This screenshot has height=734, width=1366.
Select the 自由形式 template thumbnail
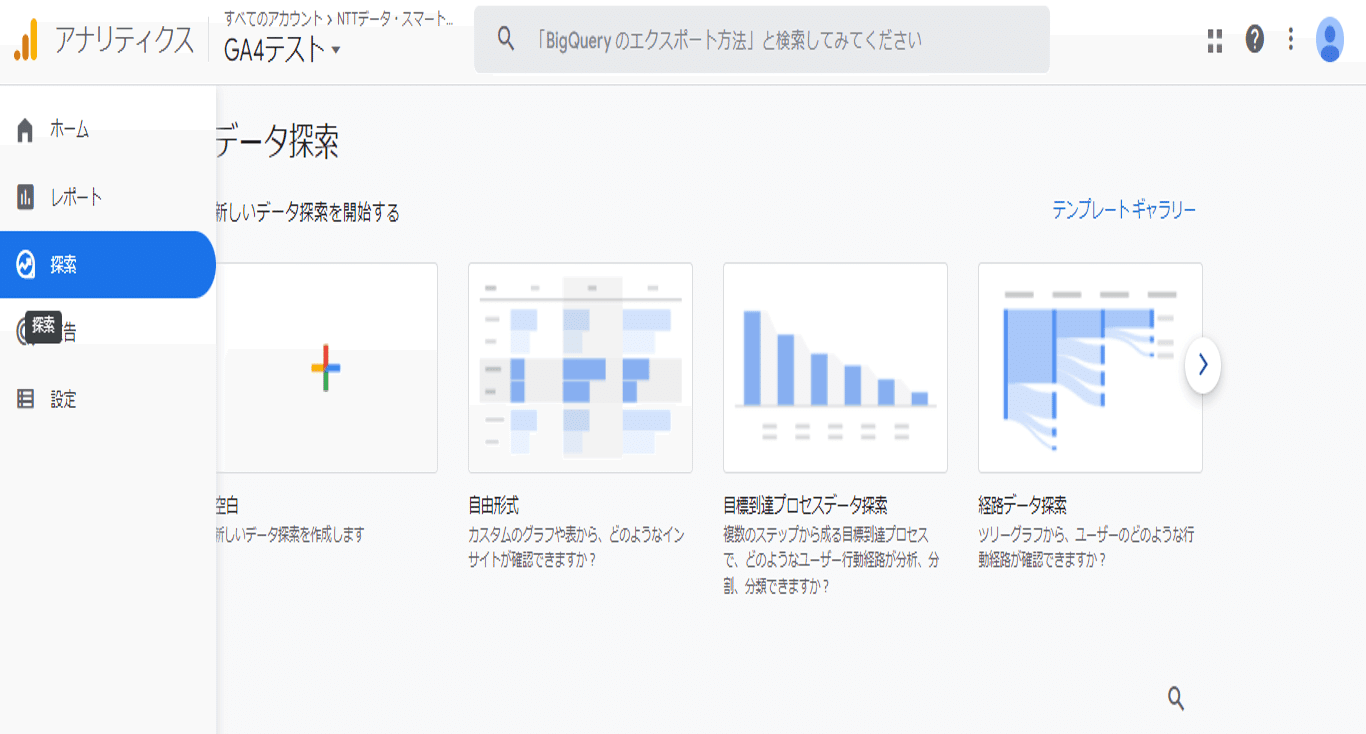tap(580, 367)
